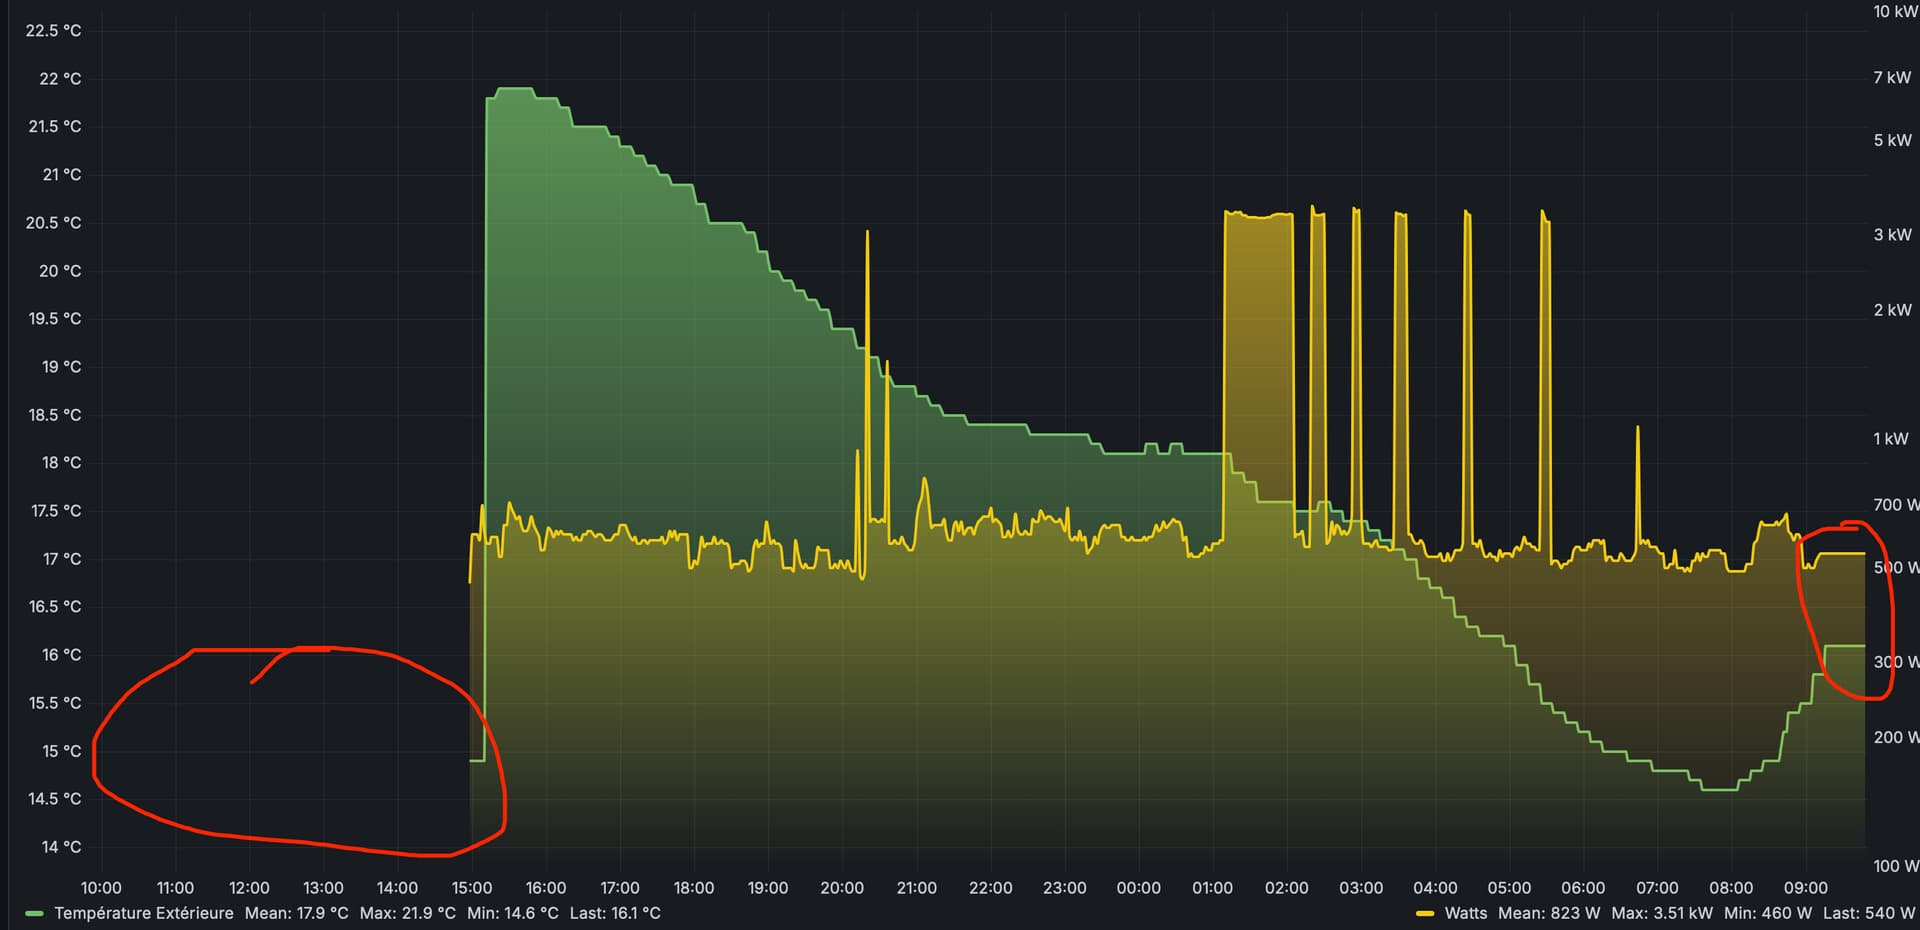Click the 'Last: 16.1 °C' legend value

pos(615,913)
